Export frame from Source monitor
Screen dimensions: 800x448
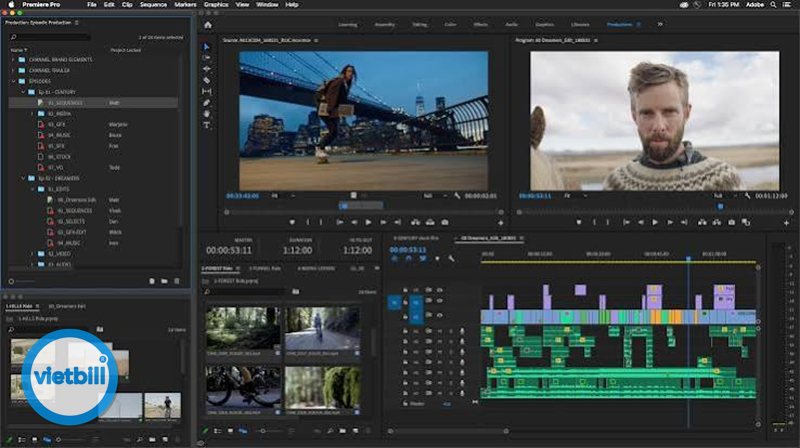pos(445,222)
